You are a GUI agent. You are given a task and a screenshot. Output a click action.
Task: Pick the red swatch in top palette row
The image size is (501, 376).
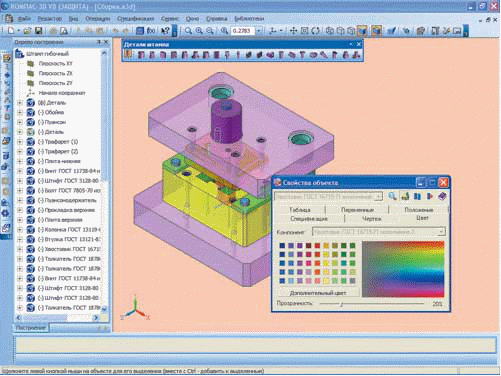(x=317, y=246)
